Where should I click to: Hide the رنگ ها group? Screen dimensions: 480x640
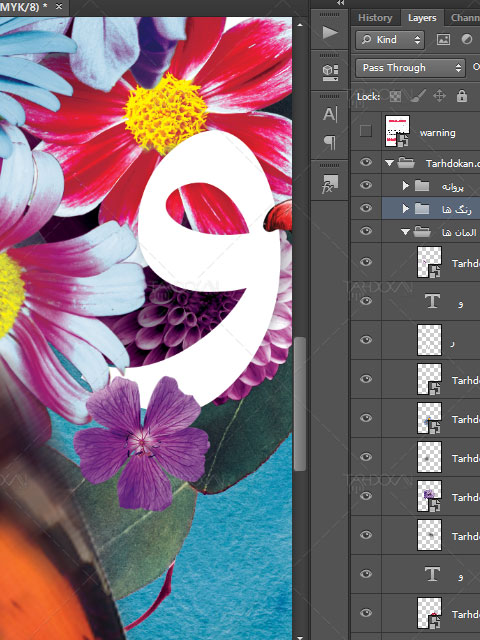click(366, 208)
